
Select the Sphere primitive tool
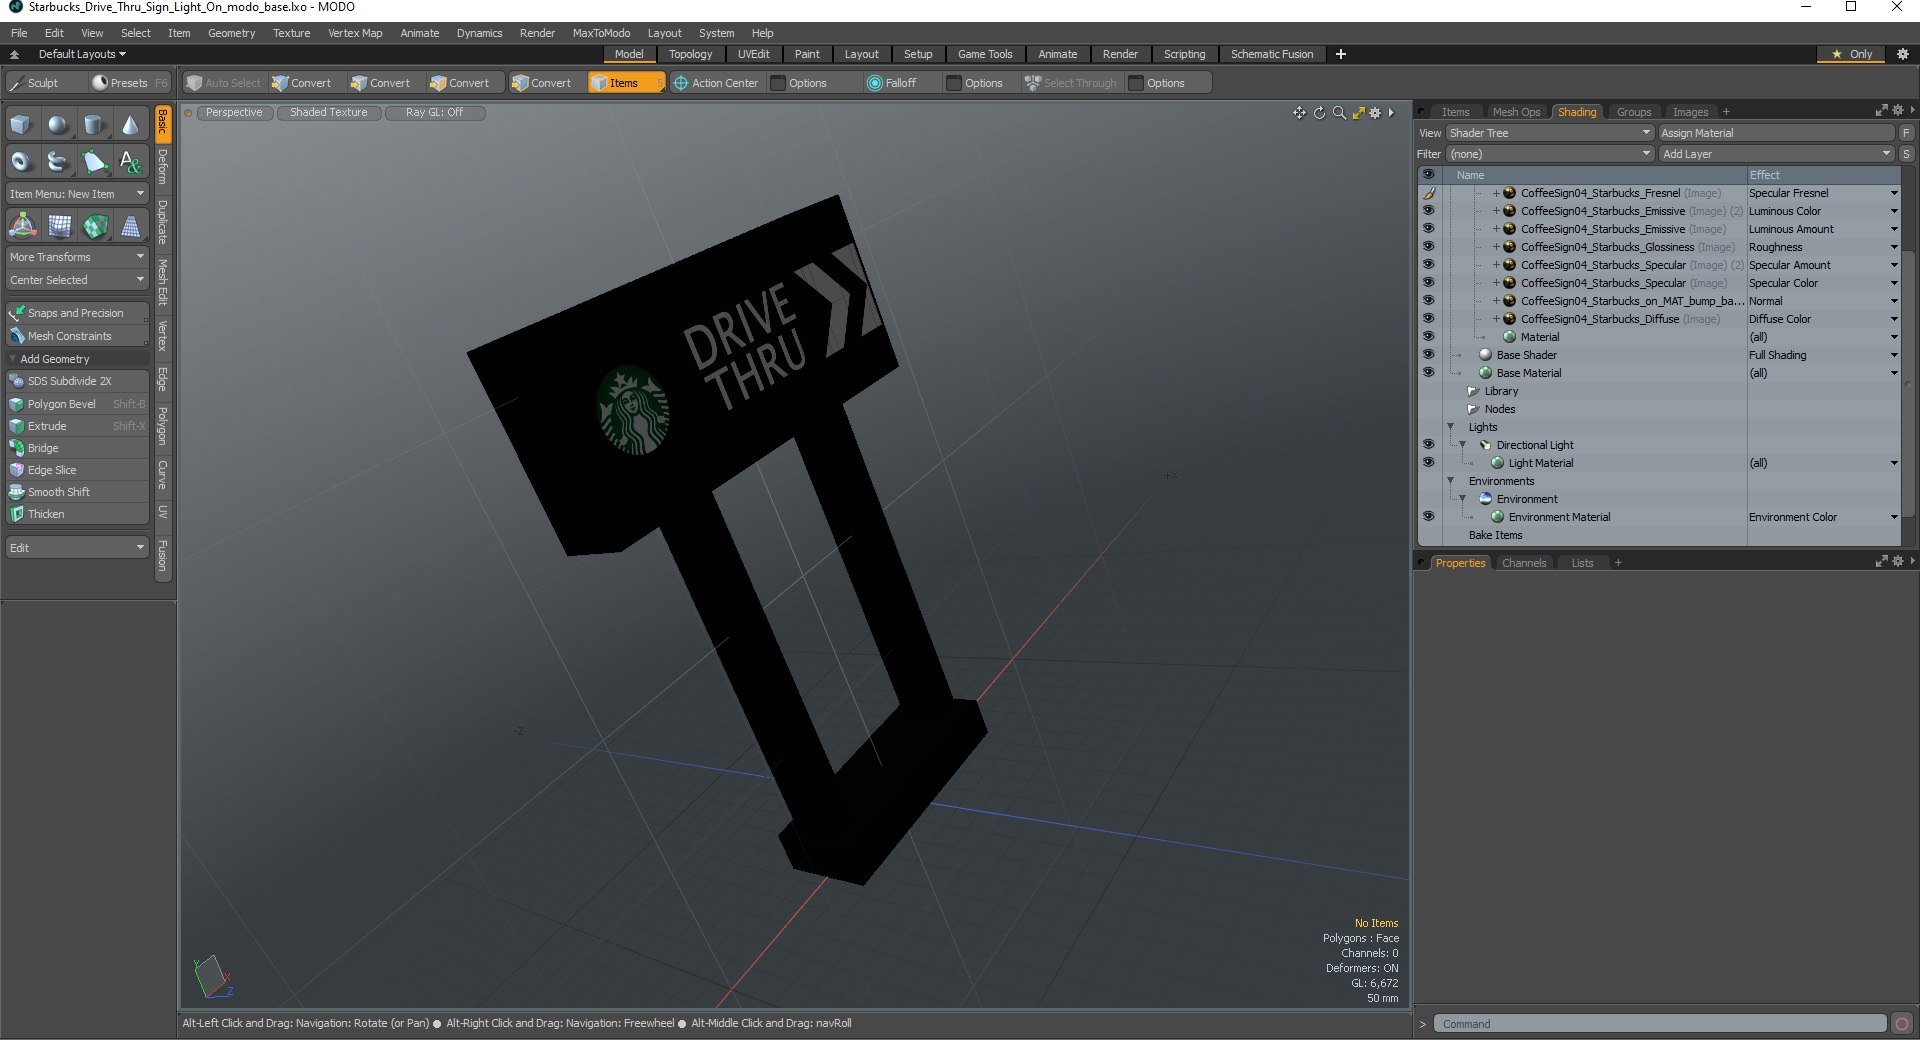[58, 125]
